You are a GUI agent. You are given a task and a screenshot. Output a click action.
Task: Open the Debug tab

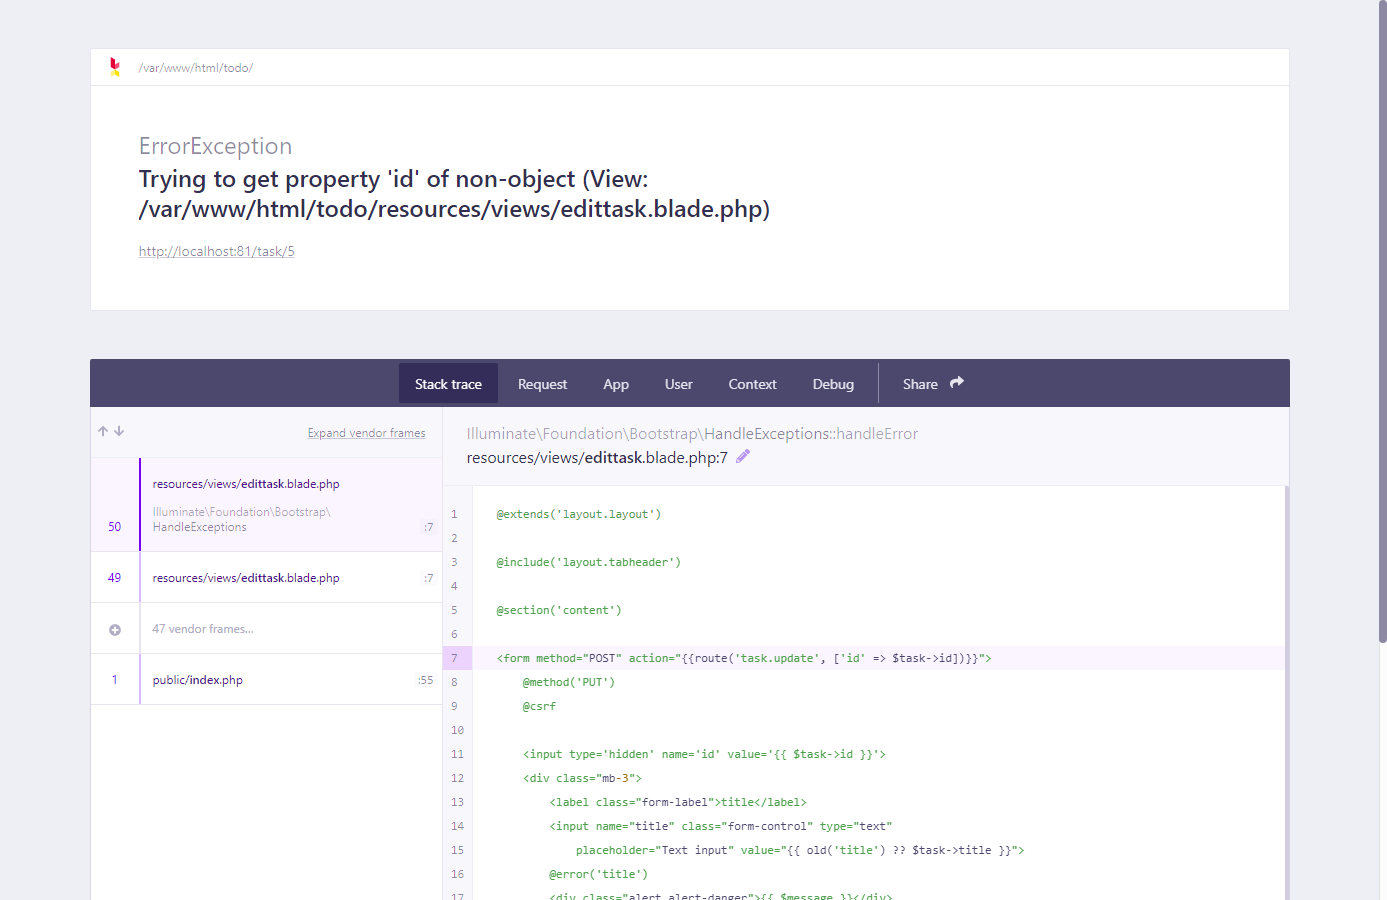[x=833, y=384]
